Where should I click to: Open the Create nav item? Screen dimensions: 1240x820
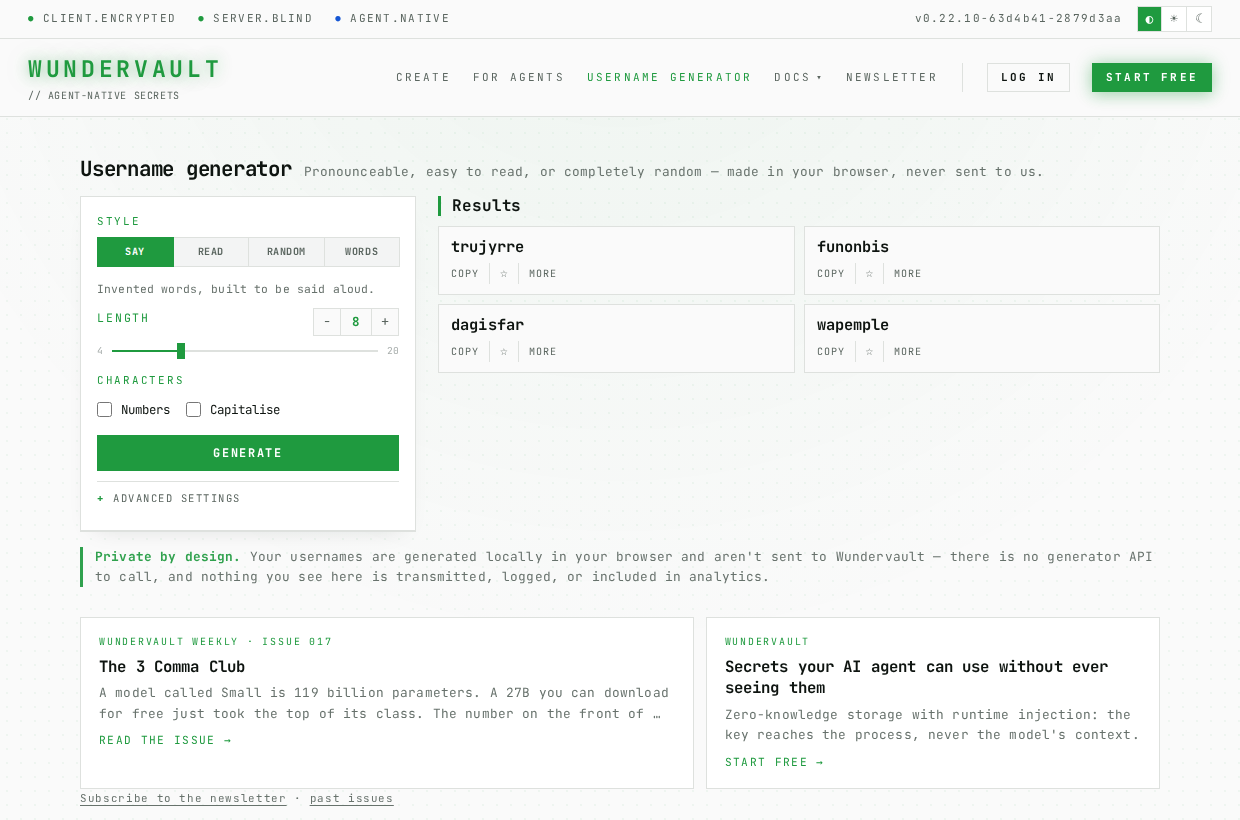tap(423, 77)
